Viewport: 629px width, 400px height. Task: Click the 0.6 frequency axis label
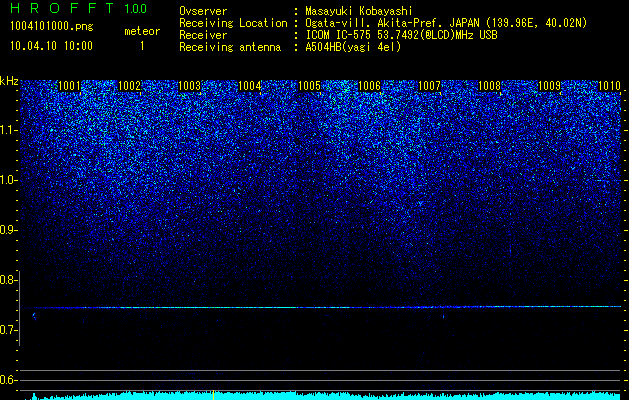(9, 380)
